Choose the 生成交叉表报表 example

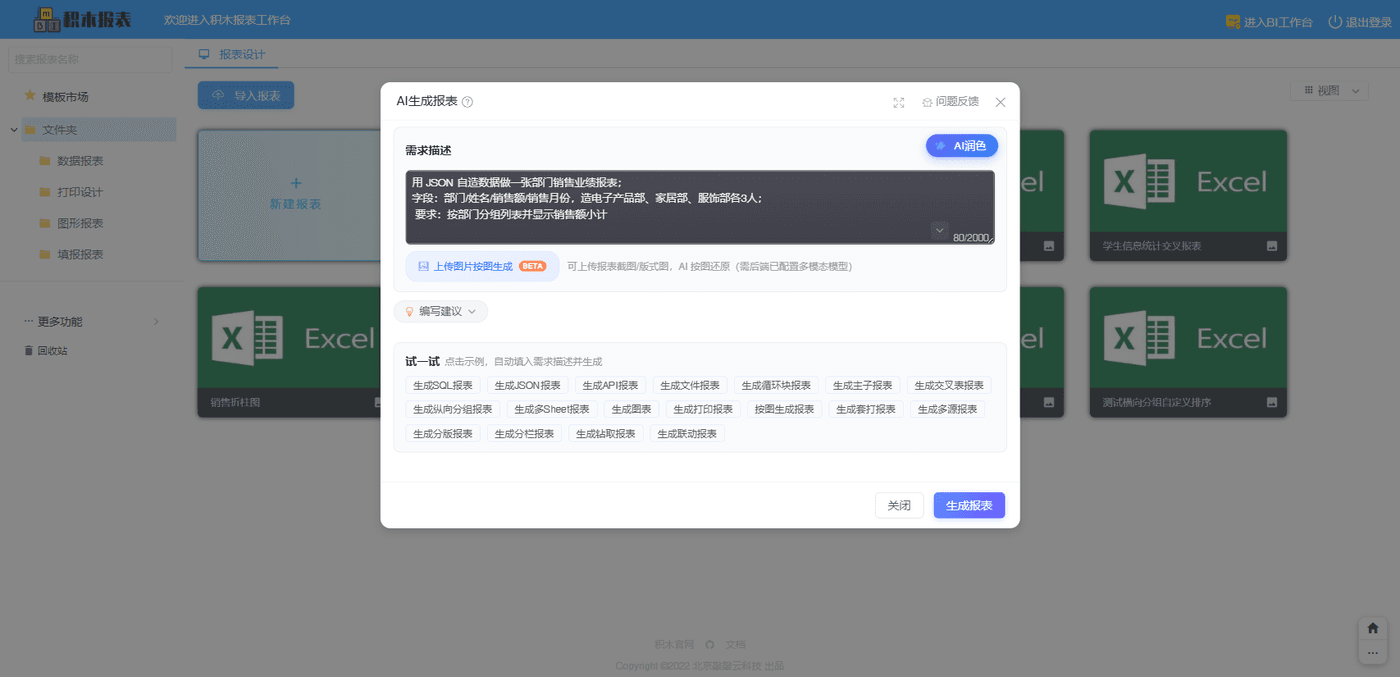[949, 385]
